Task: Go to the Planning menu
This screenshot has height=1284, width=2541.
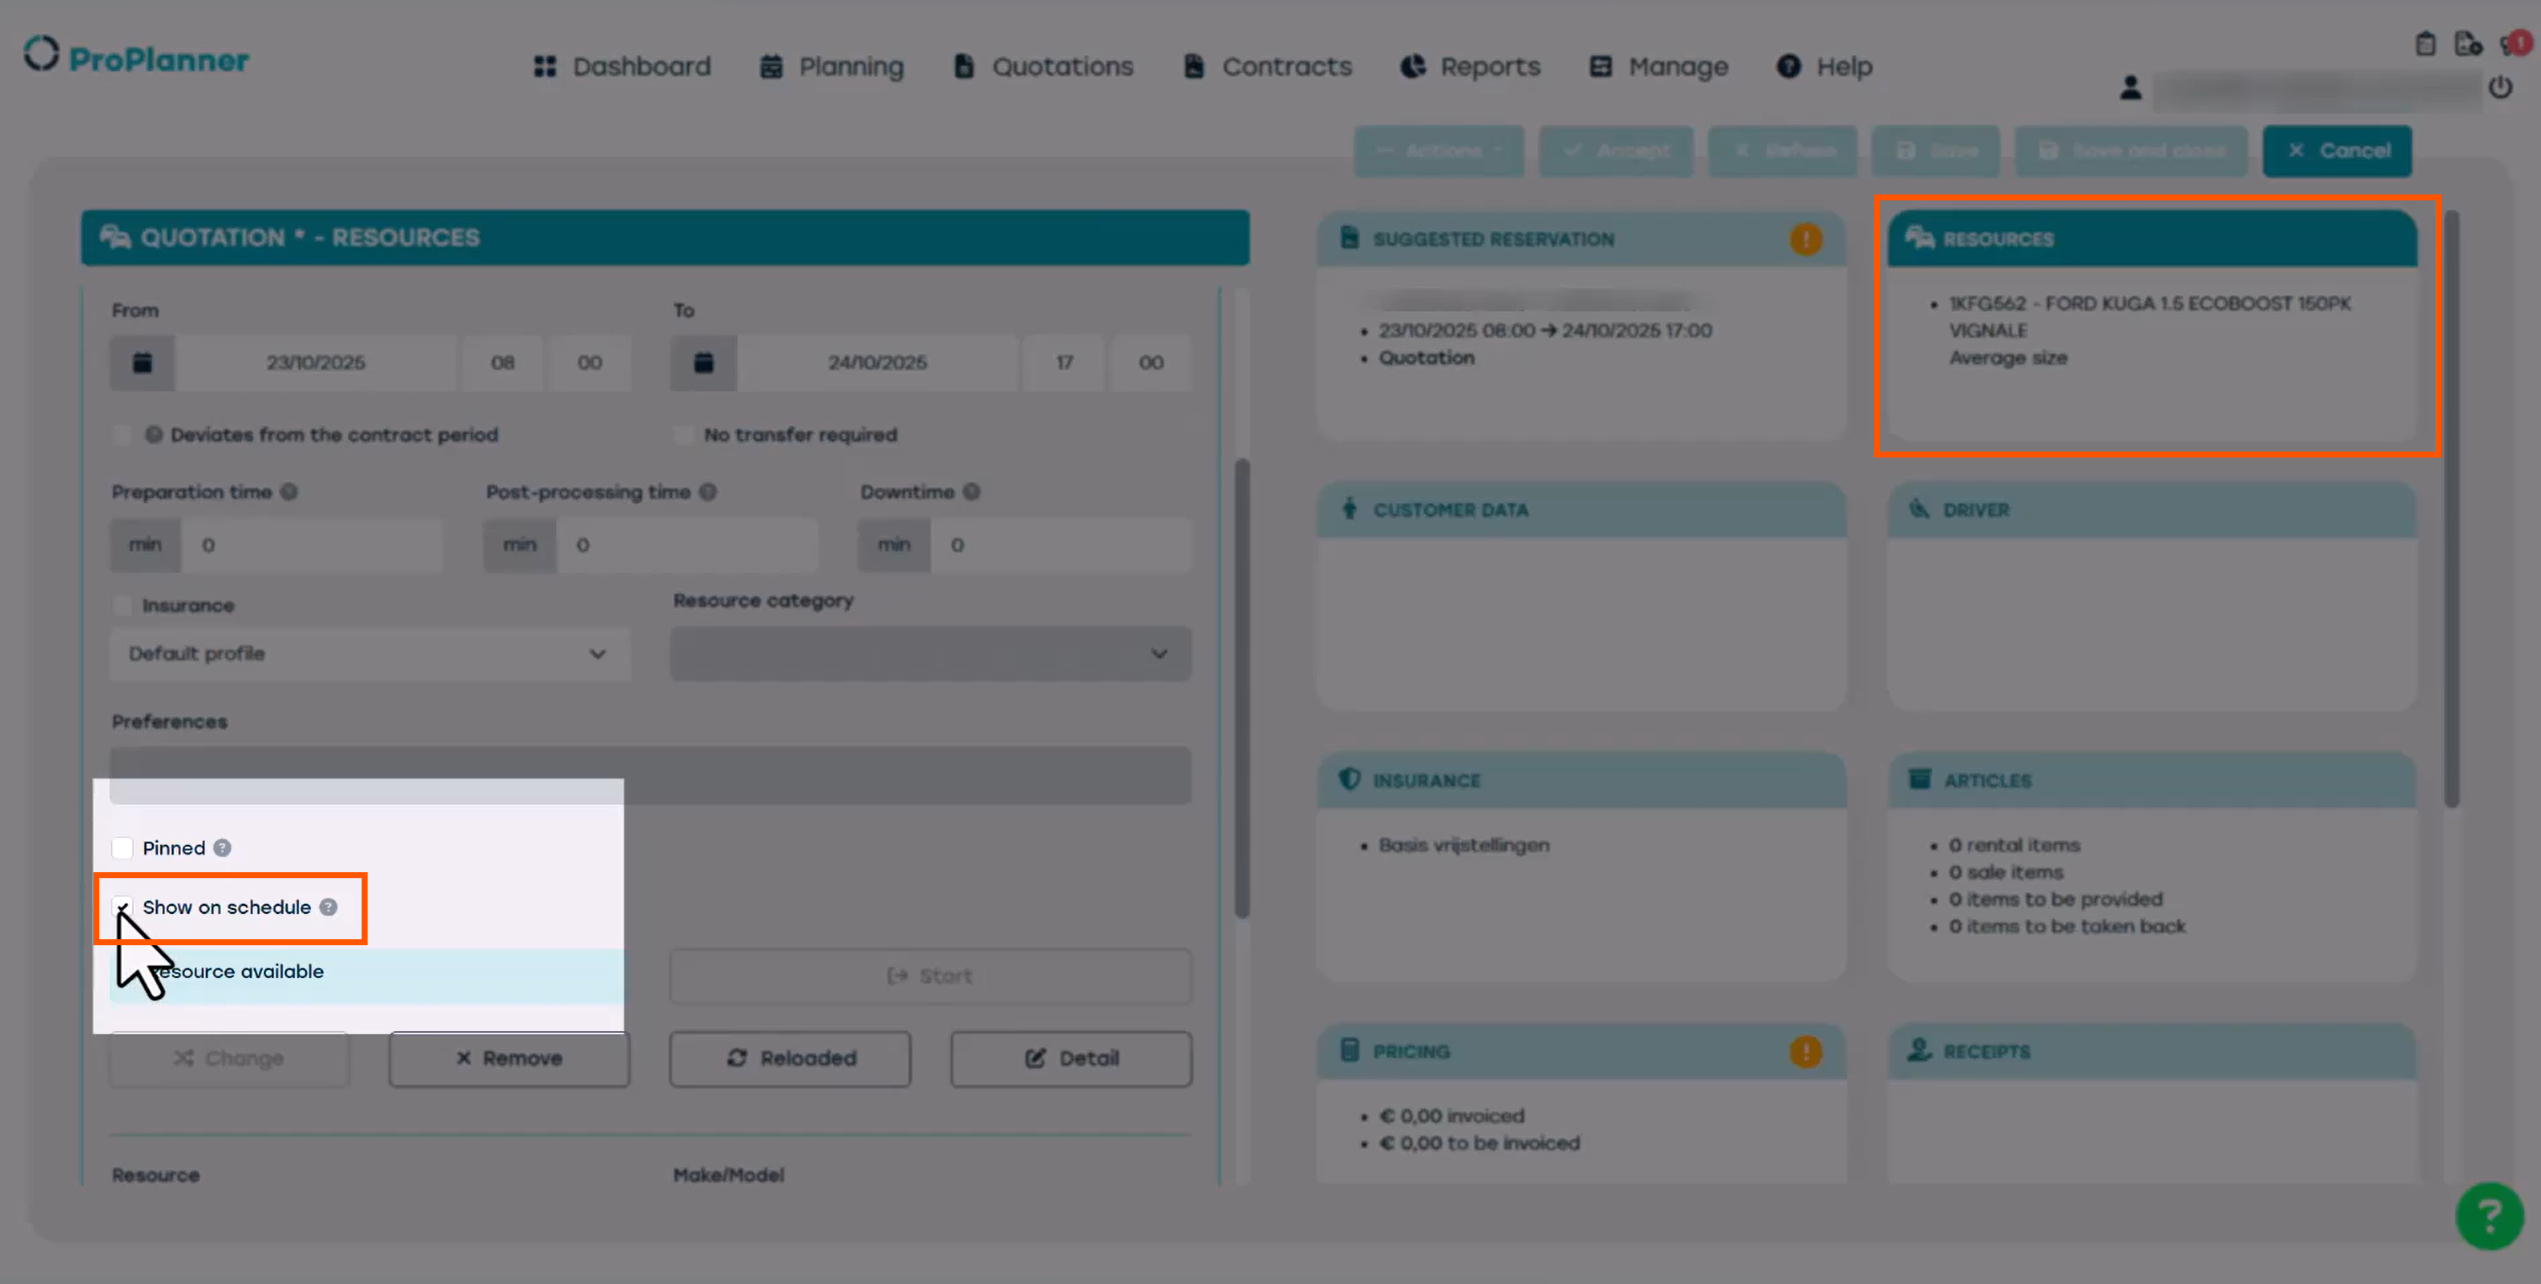Action: (831, 66)
